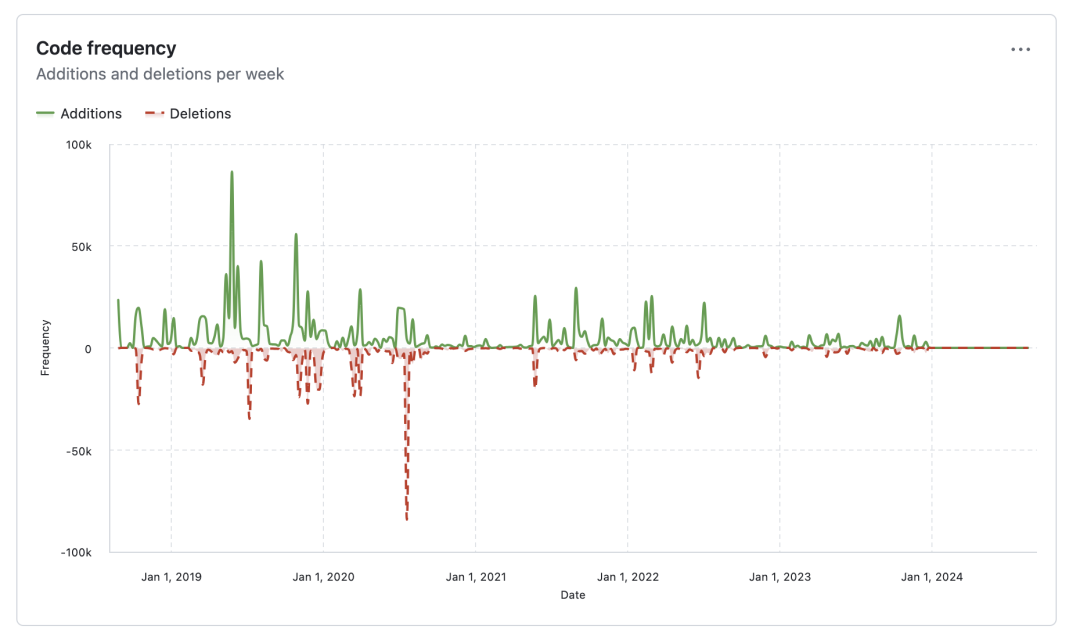Click the 'Additions and deletions per week' subtitle
Screen dimensions: 1080x640
[x=160, y=74]
